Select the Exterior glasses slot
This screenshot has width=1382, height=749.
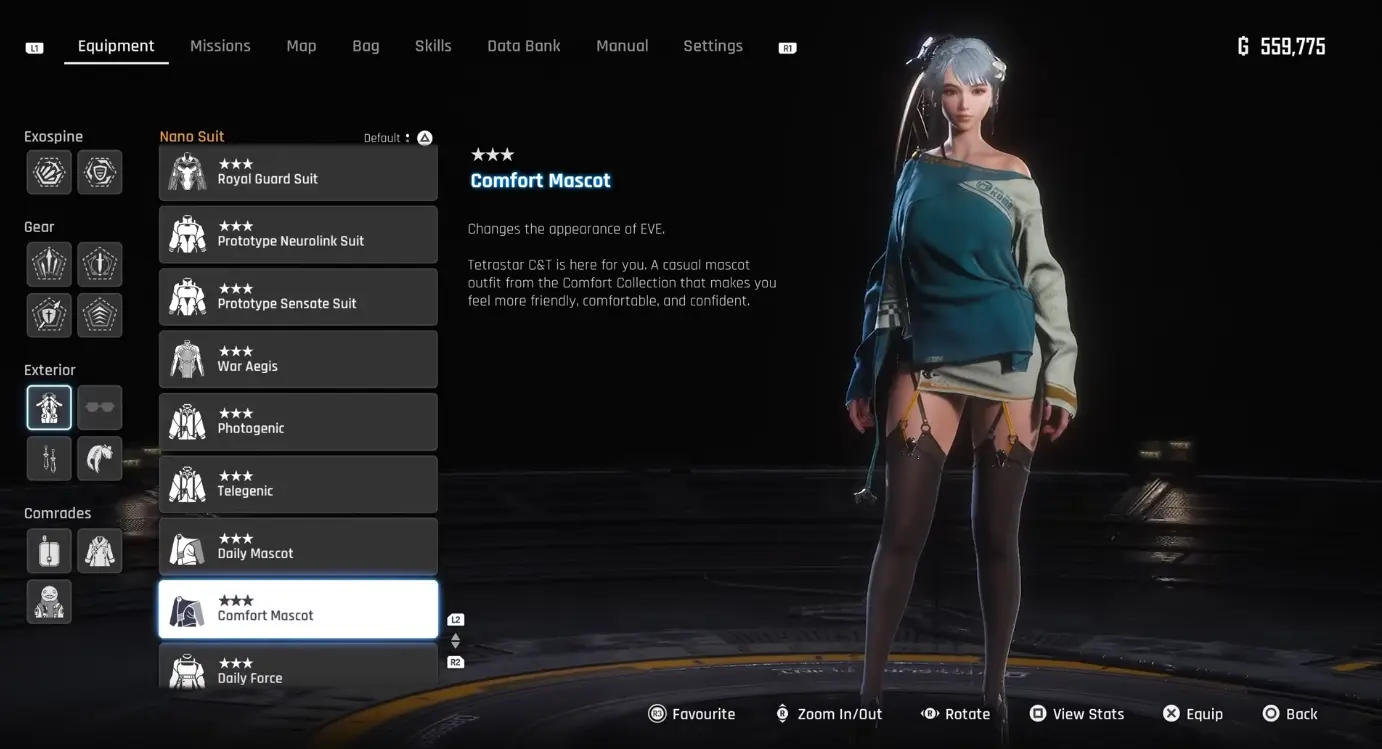tap(100, 407)
